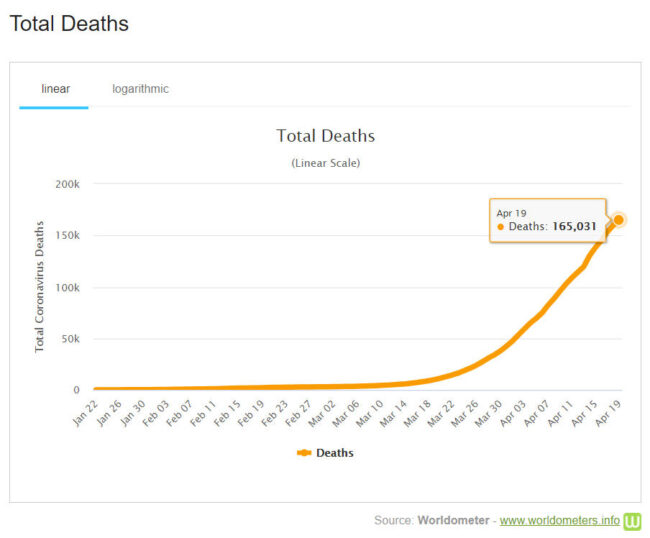Click the 50k y-axis label
The image size is (650, 538).
coord(70,339)
